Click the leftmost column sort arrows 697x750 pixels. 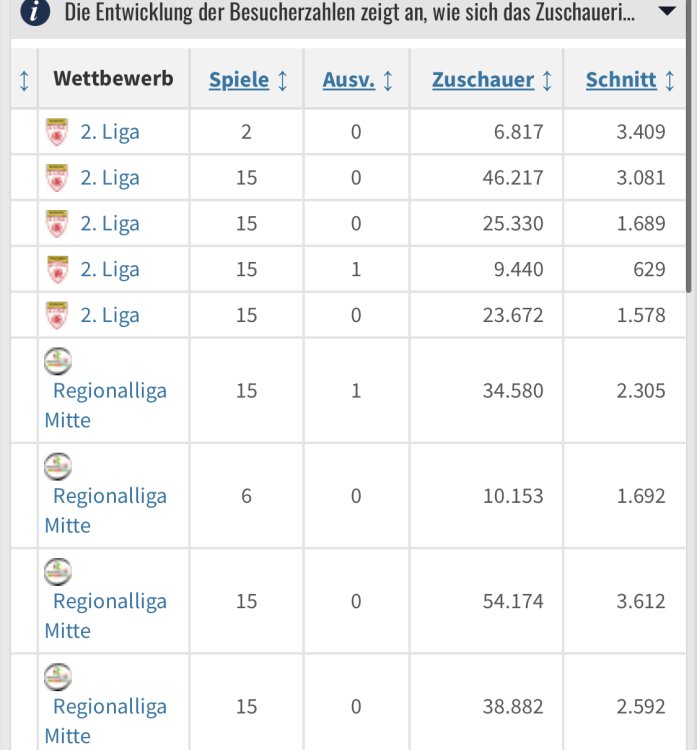pos(24,80)
